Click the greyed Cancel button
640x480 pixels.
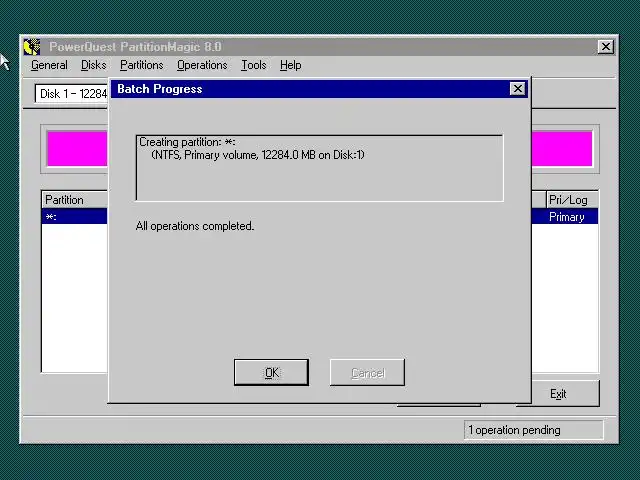click(x=367, y=372)
